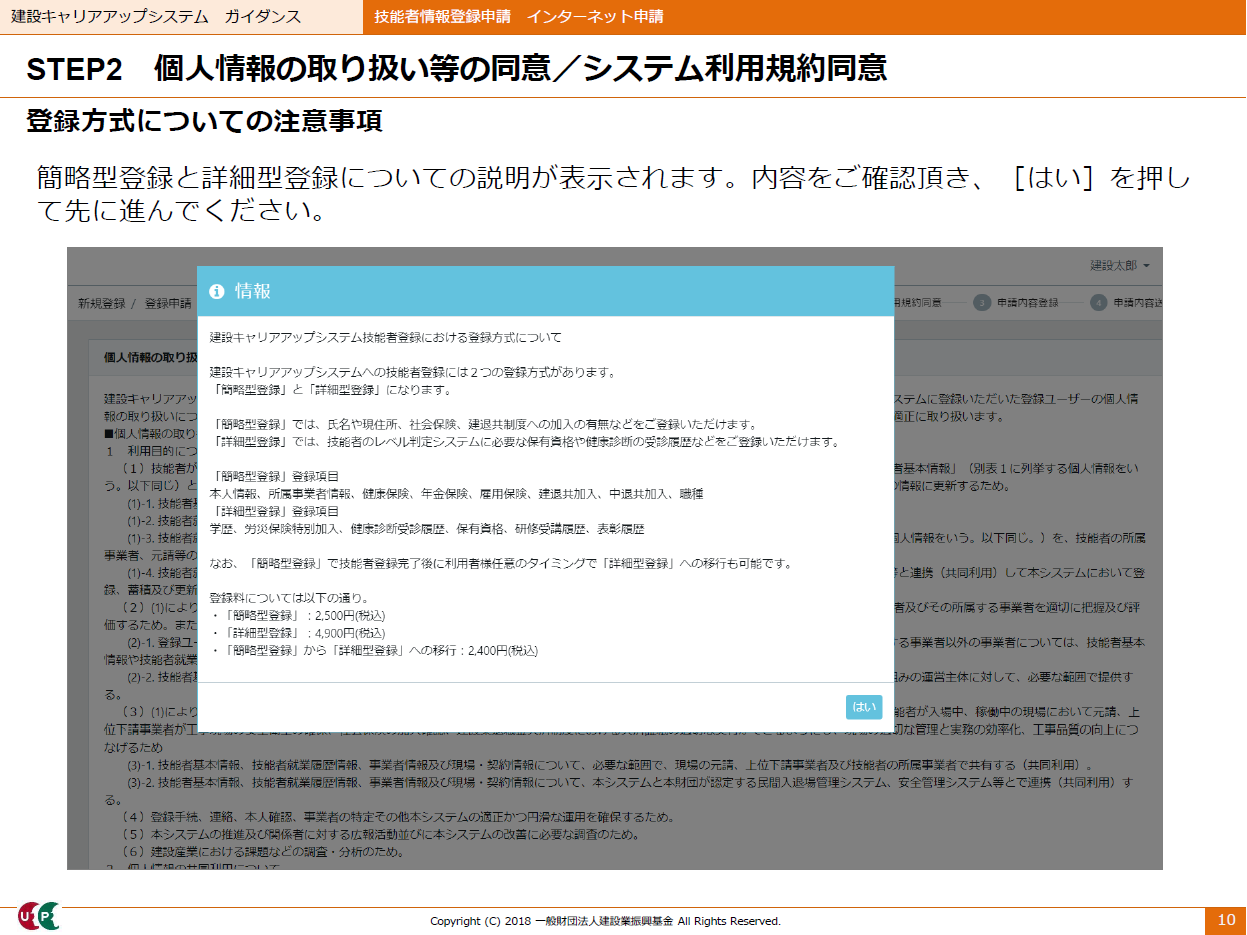Click the fee line 「簡略型登録」：2,500円(税込)
The image size is (1247, 935).
(297, 615)
